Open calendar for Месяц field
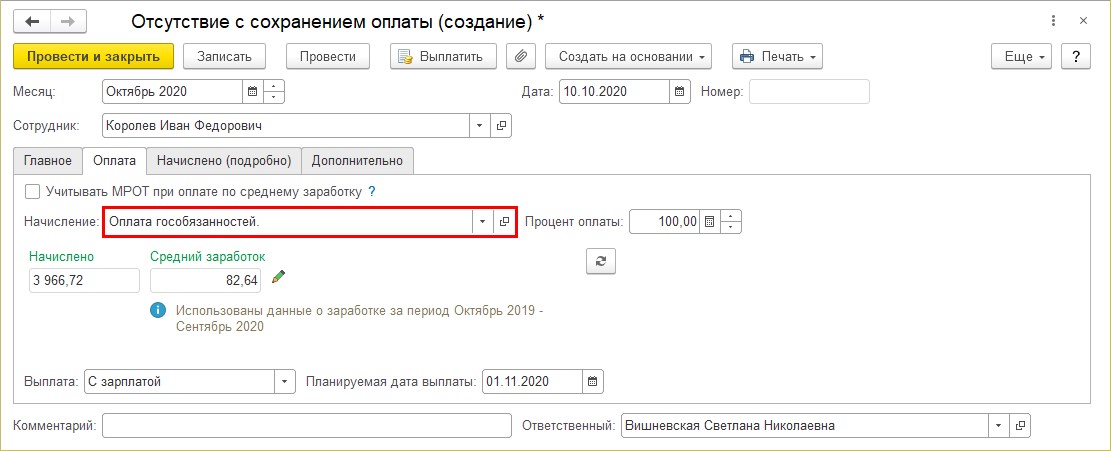Viewport: 1111px width, 451px height. click(x=252, y=91)
